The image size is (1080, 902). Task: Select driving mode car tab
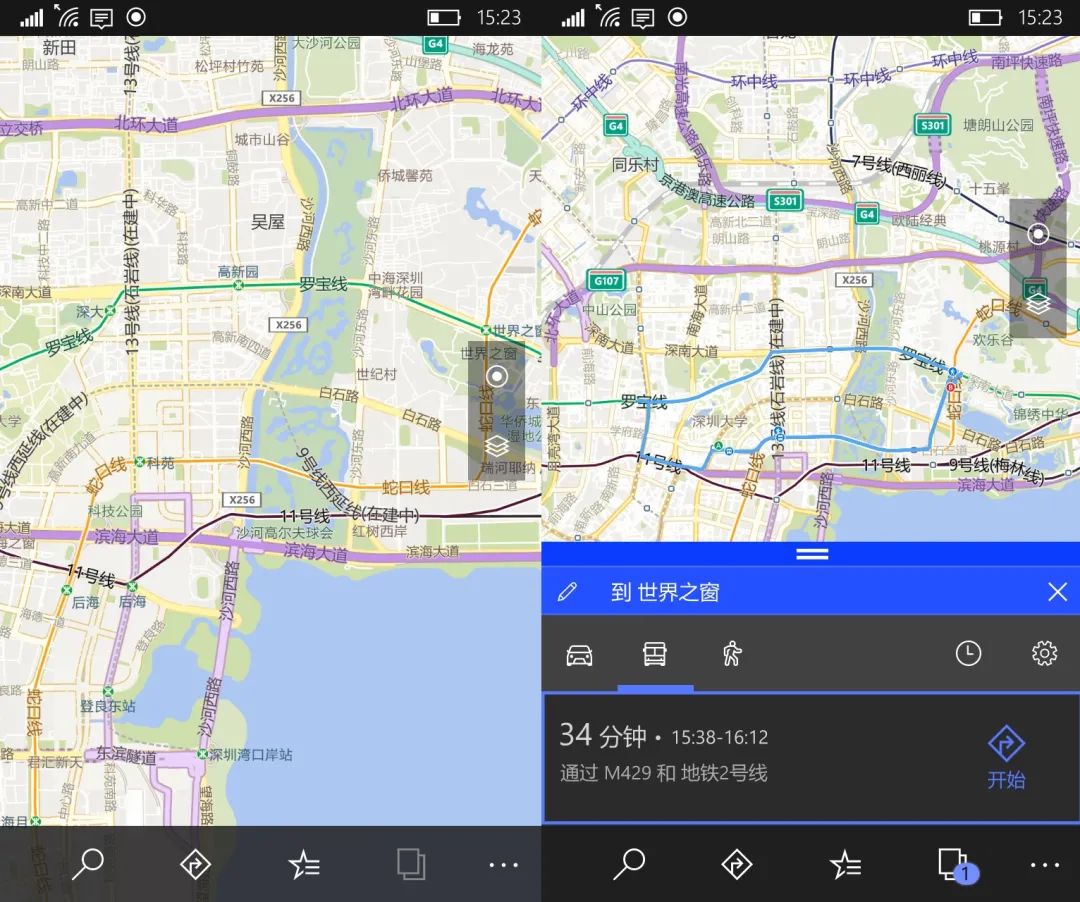(x=579, y=654)
